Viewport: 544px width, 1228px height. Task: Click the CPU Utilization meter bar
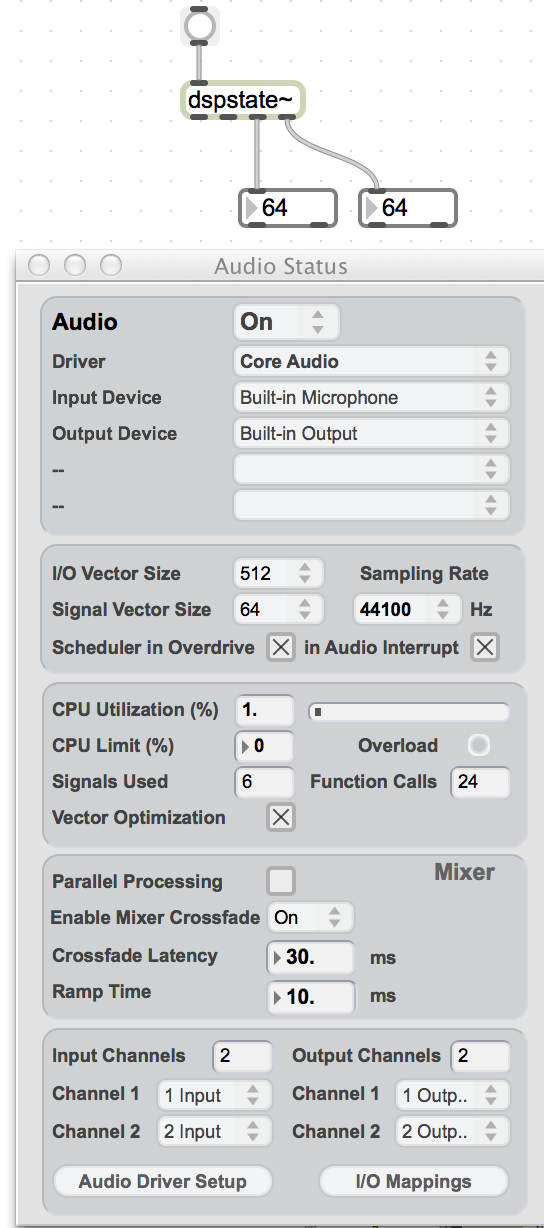(x=409, y=712)
